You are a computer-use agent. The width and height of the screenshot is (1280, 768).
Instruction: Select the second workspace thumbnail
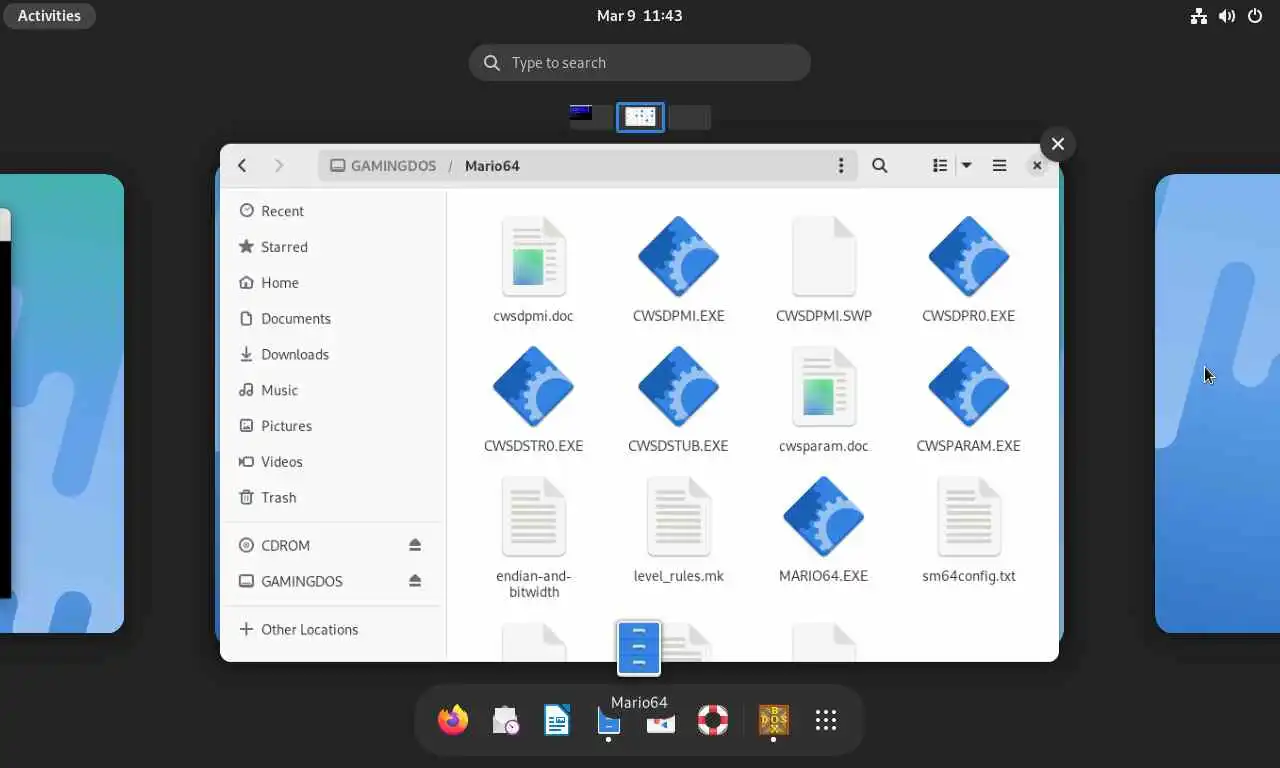[640, 117]
